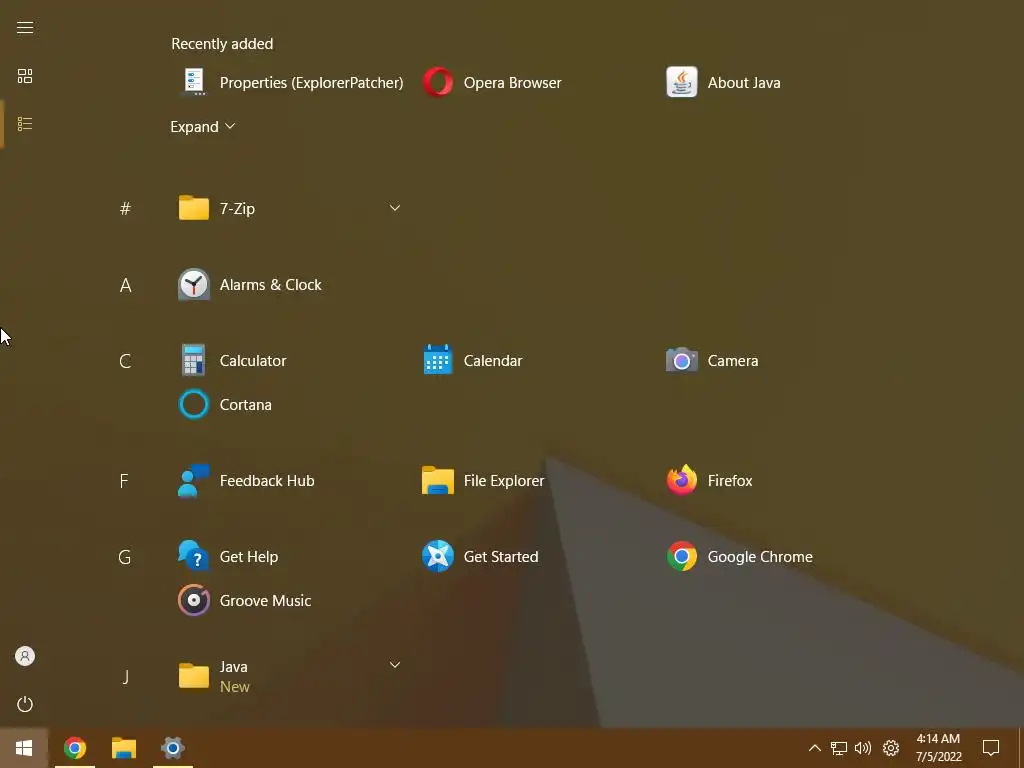The height and width of the screenshot is (768, 1024).
Task: Expand the Start hamburger menu
Action: (x=25, y=27)
